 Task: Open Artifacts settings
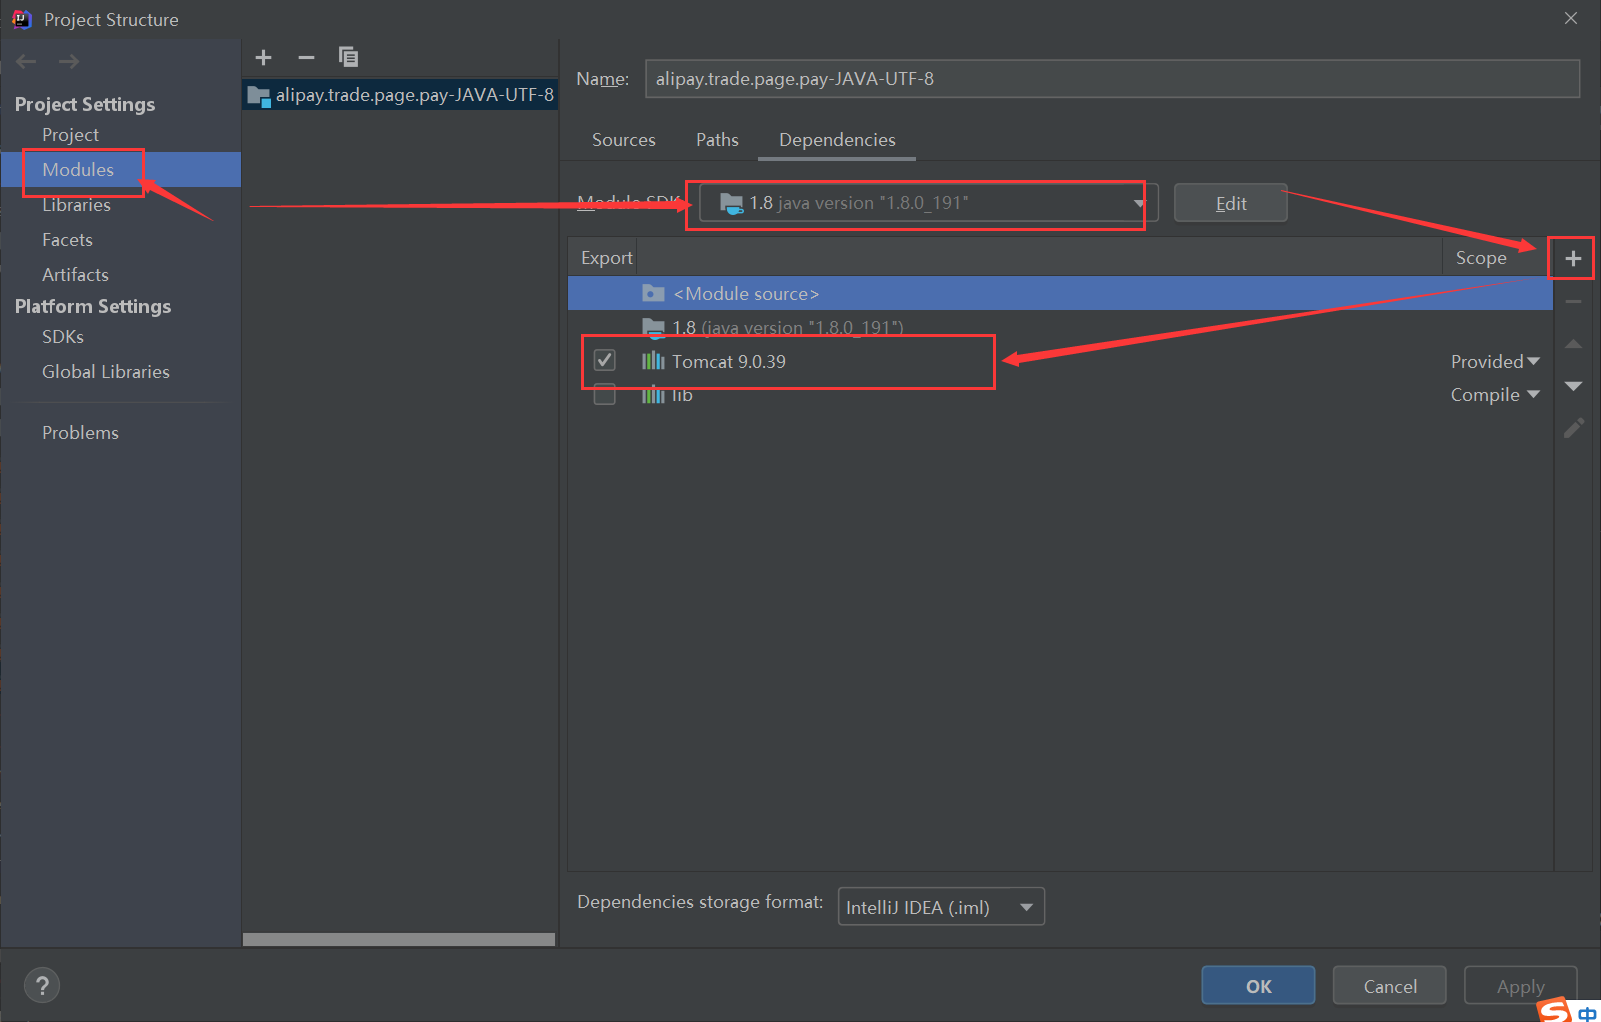[x=75, y=275]
